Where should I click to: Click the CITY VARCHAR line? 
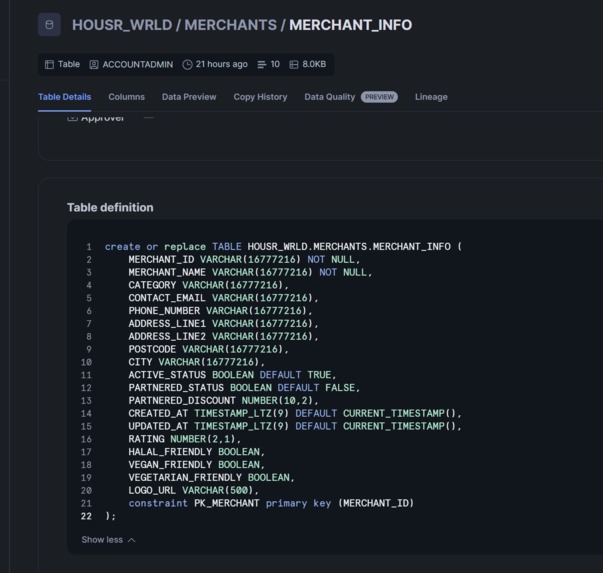[x=196, y=362]
